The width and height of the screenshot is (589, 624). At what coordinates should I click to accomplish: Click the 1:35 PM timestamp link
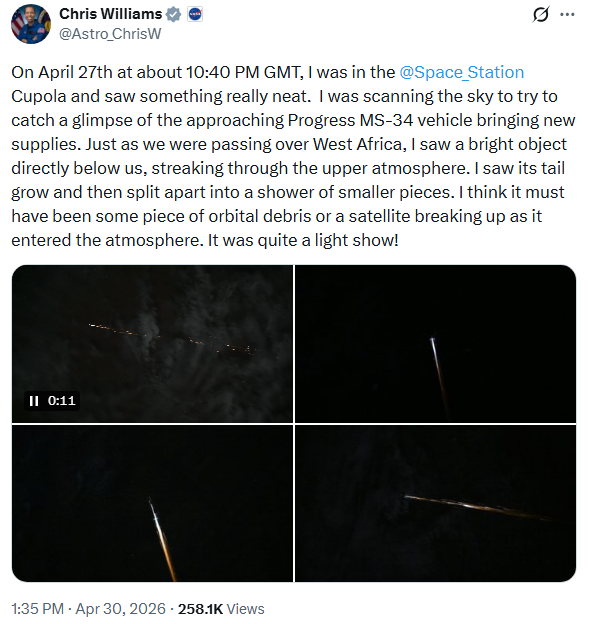pos(37,609)
